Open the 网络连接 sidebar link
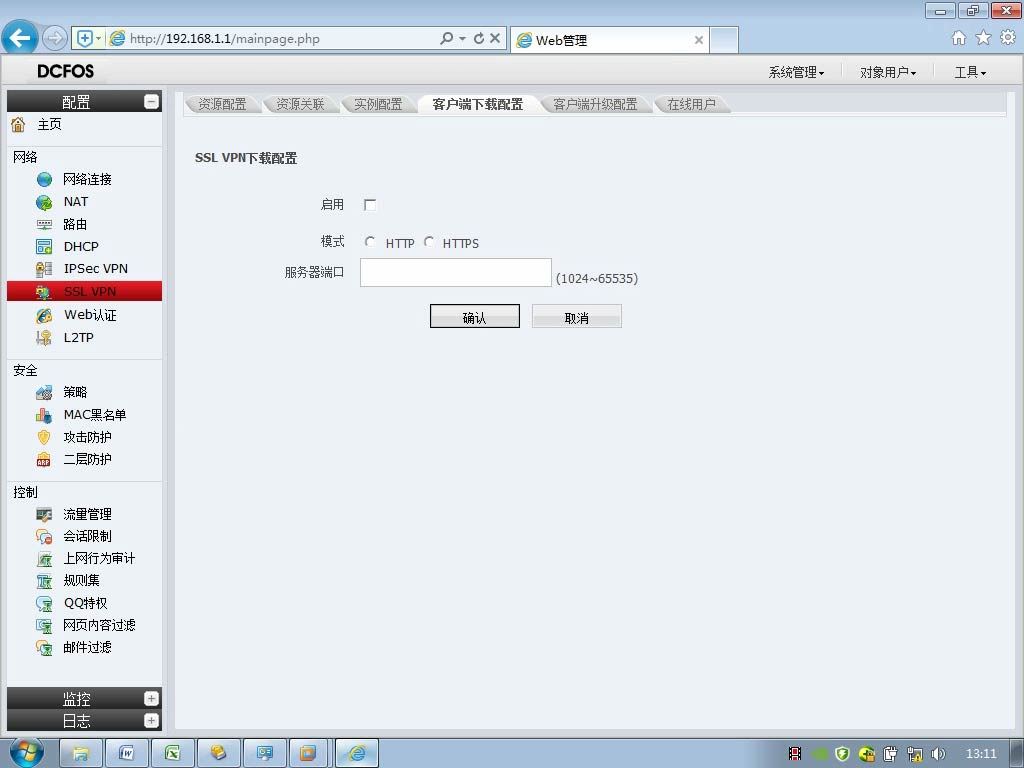This screenshot has width=1024, height=768. pyautogui.click(x=88, y=179)
